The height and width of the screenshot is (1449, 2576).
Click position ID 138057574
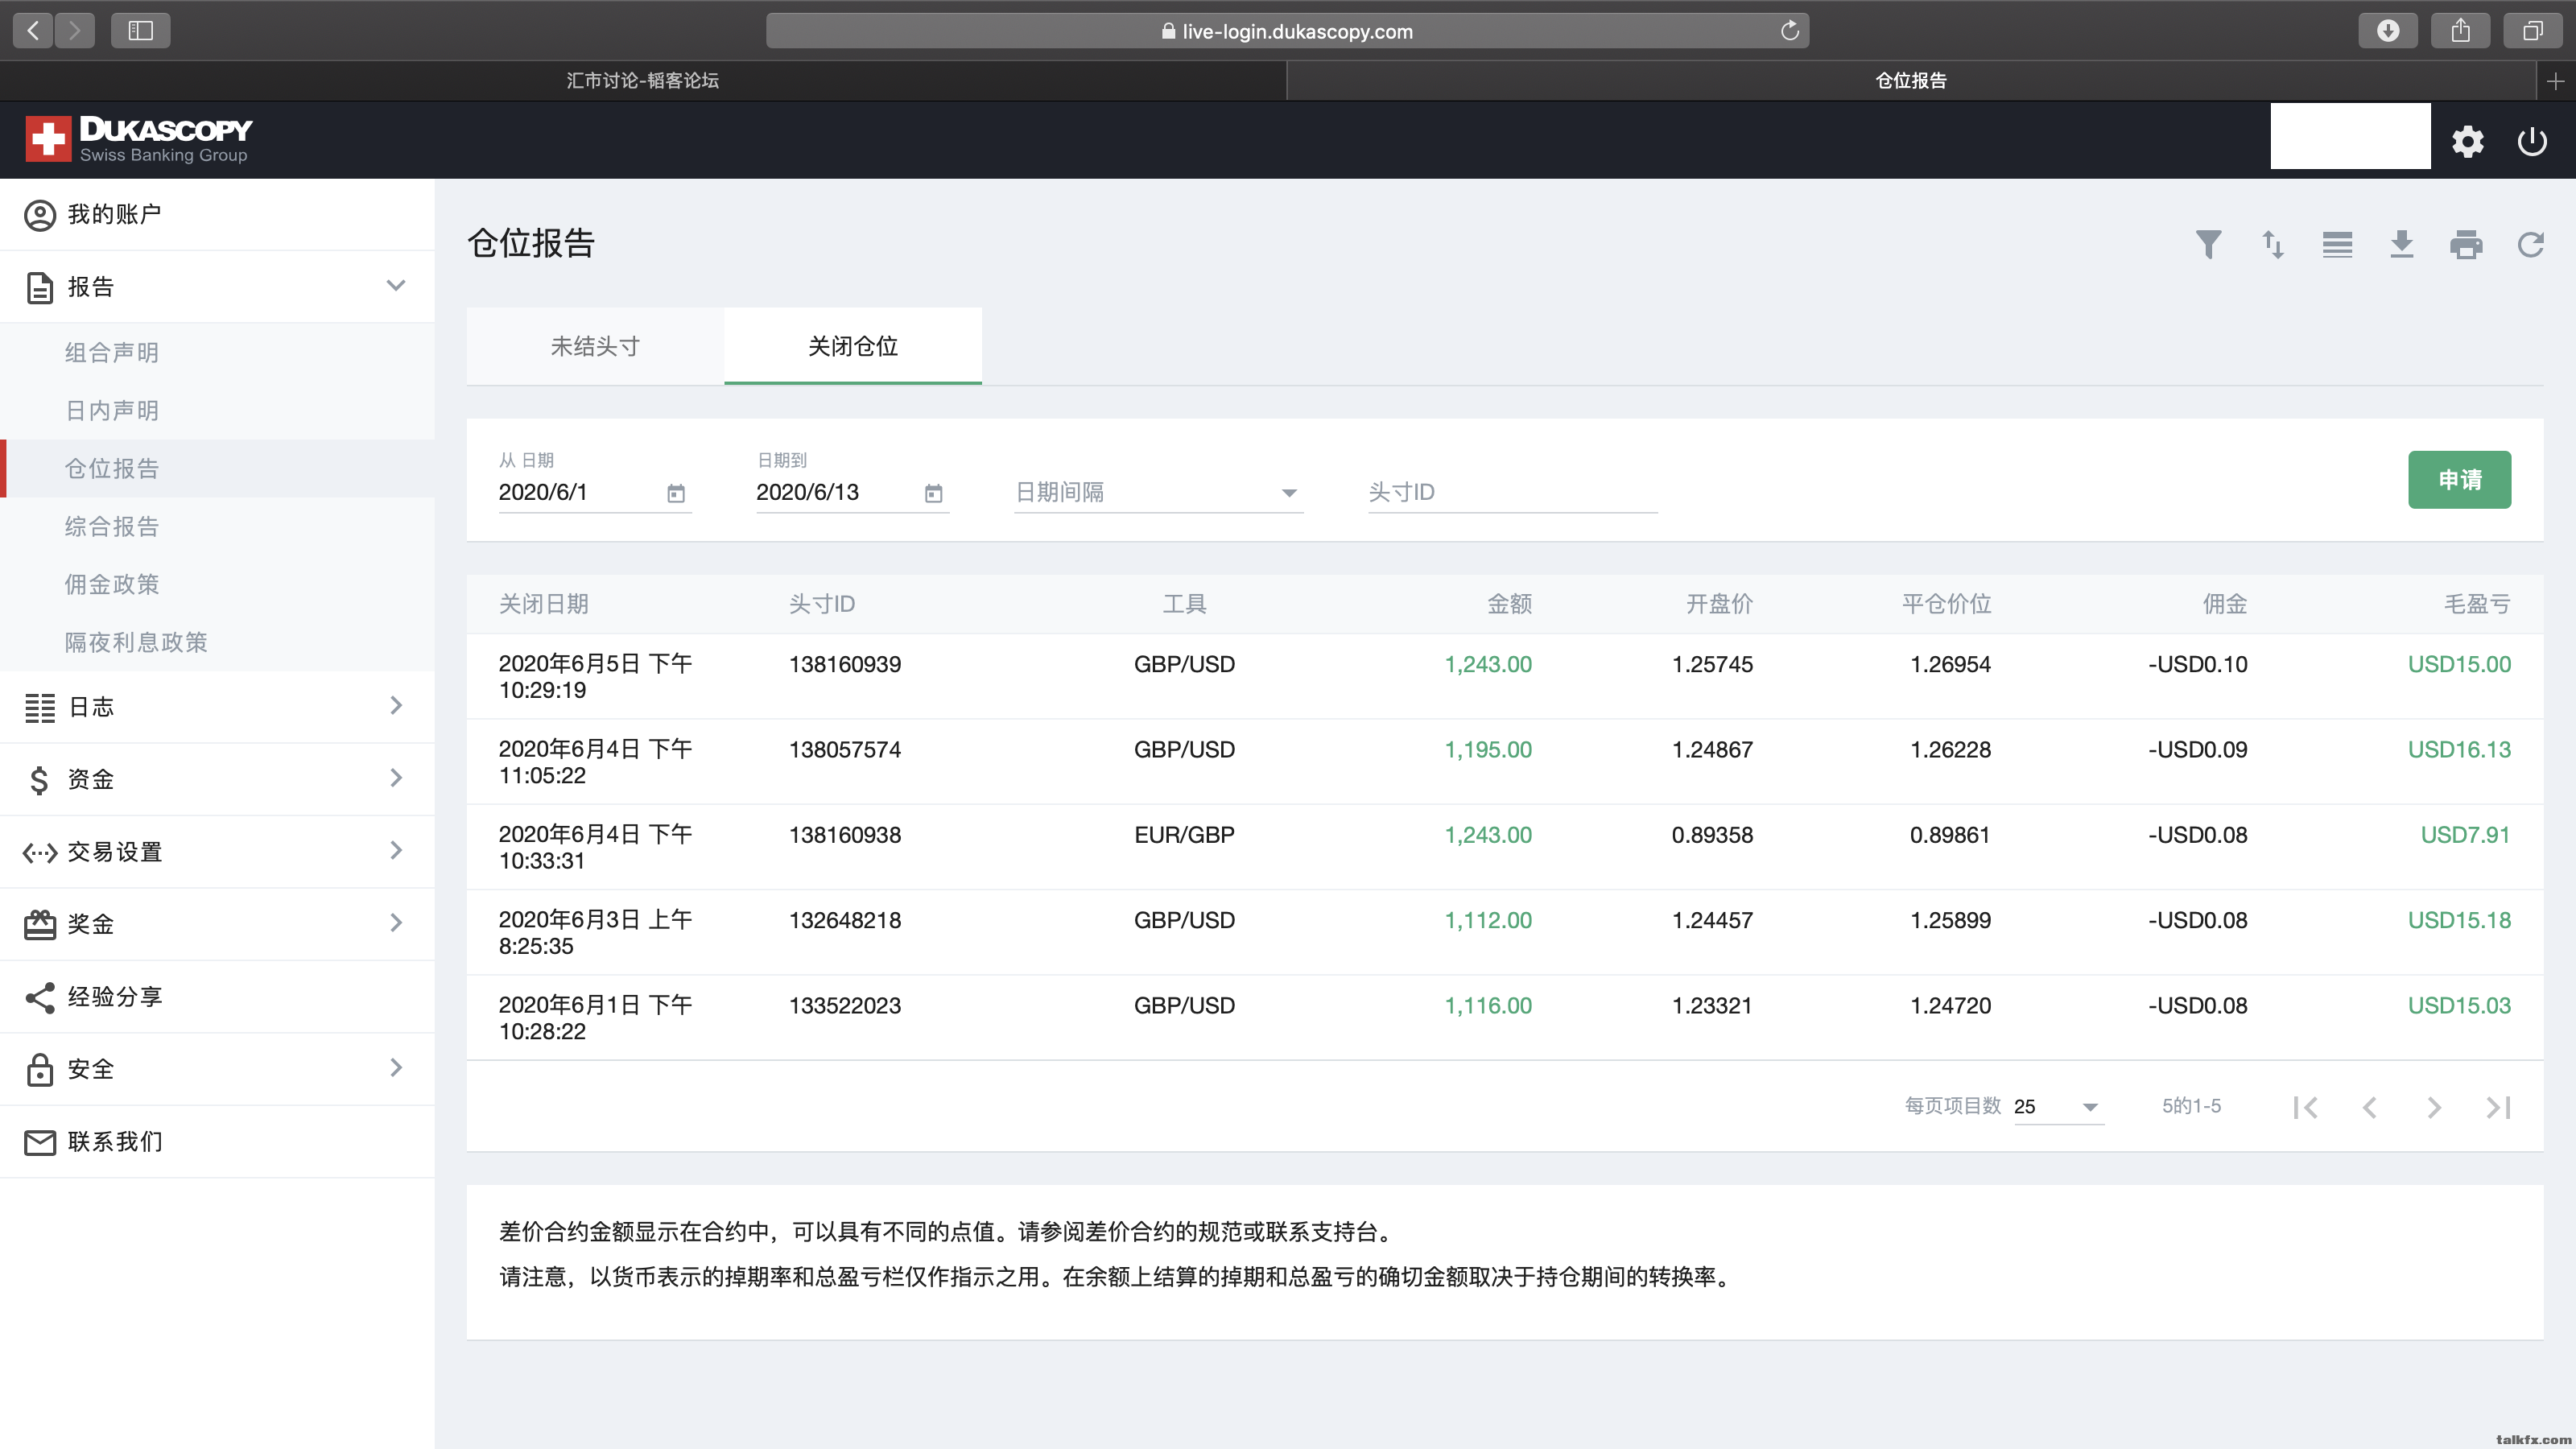pyautogui.click(x=845, y=750)
